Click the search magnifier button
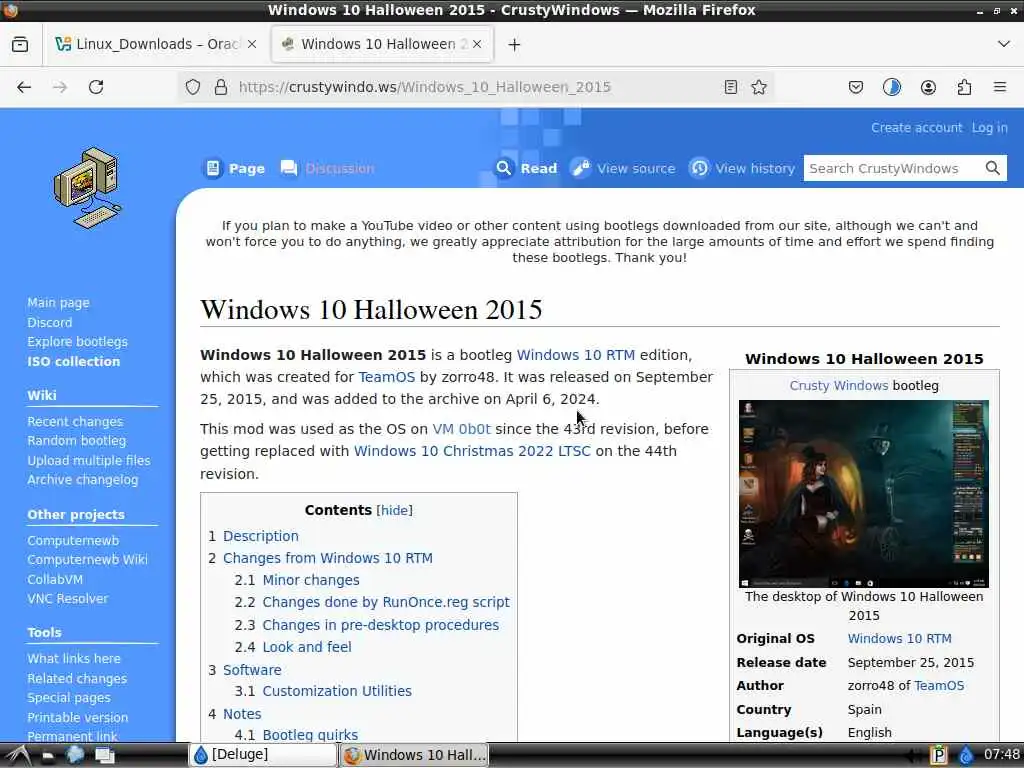Screen dimensions: 1024x768 point(993,168)
